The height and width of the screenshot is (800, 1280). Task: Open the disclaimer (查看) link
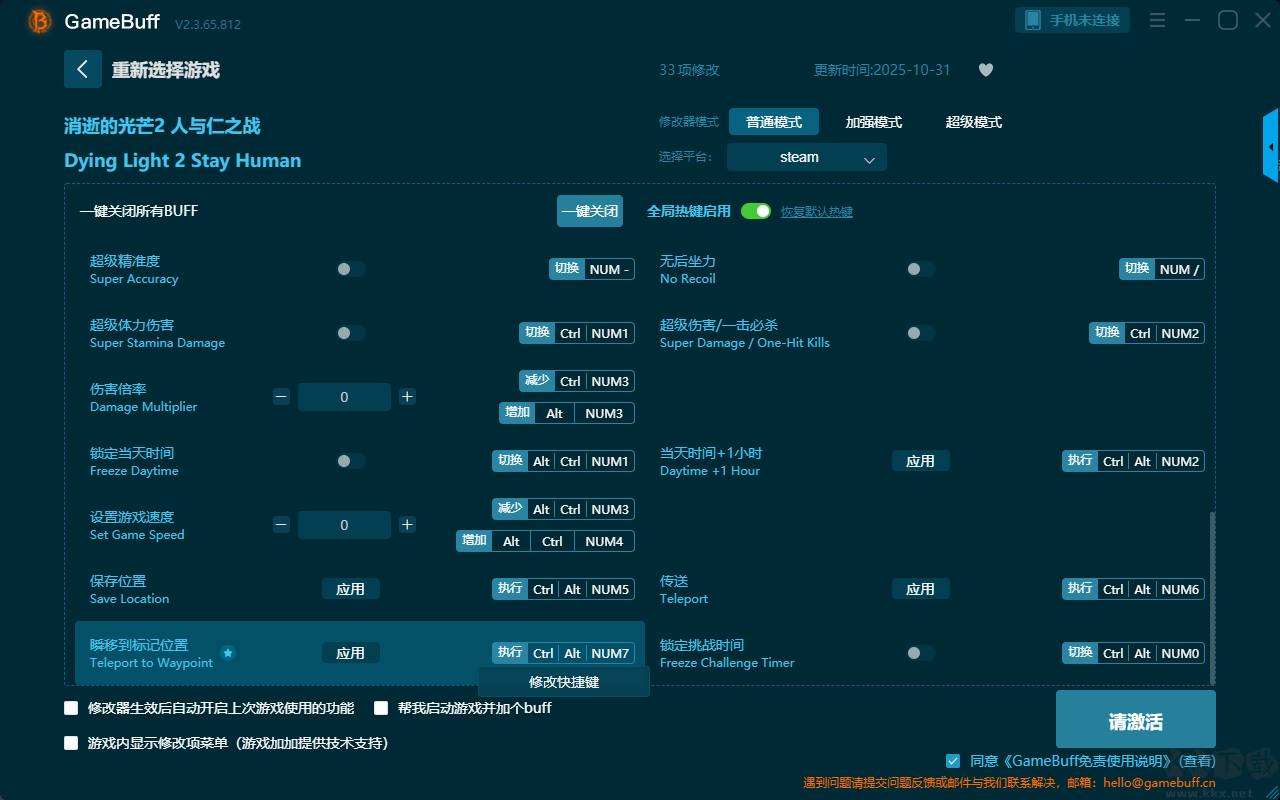(x=1198, y=761)
